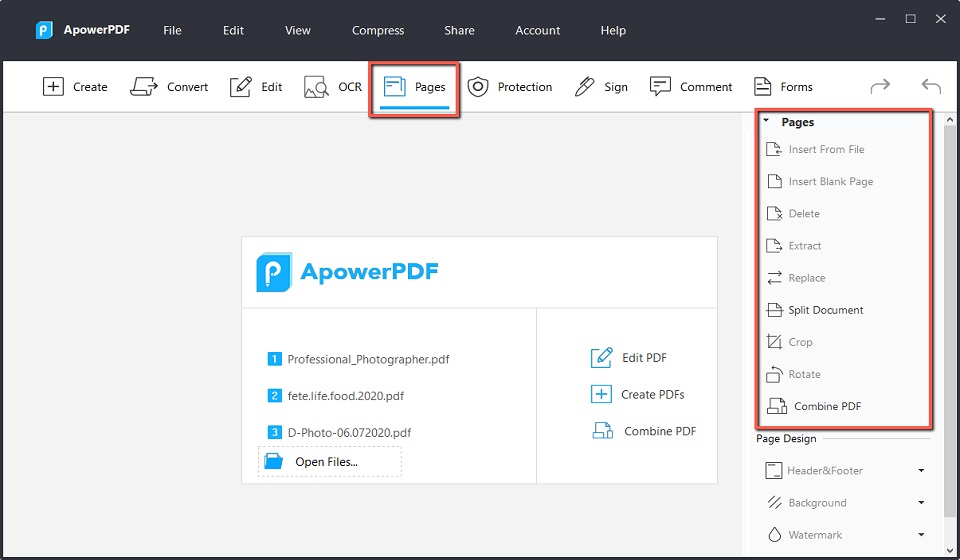Choose Split Document in Pages panel
Viewport: 960px width, 560px height.
pos(825,310)
